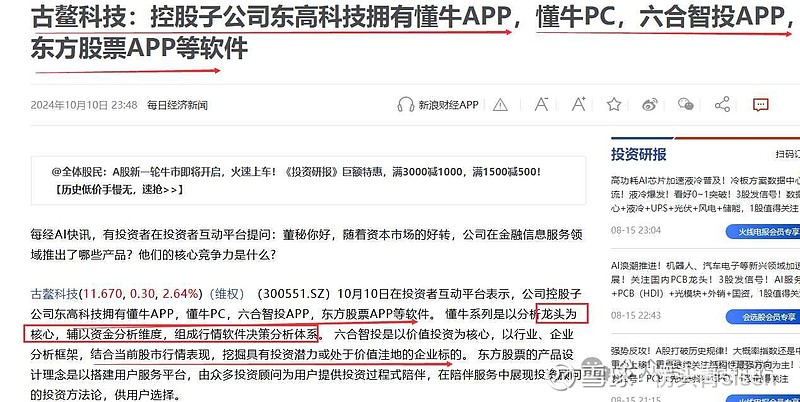800x402 pixels.
Task: Open the 古鳌科技 stock link
Action: pos(55,294)
